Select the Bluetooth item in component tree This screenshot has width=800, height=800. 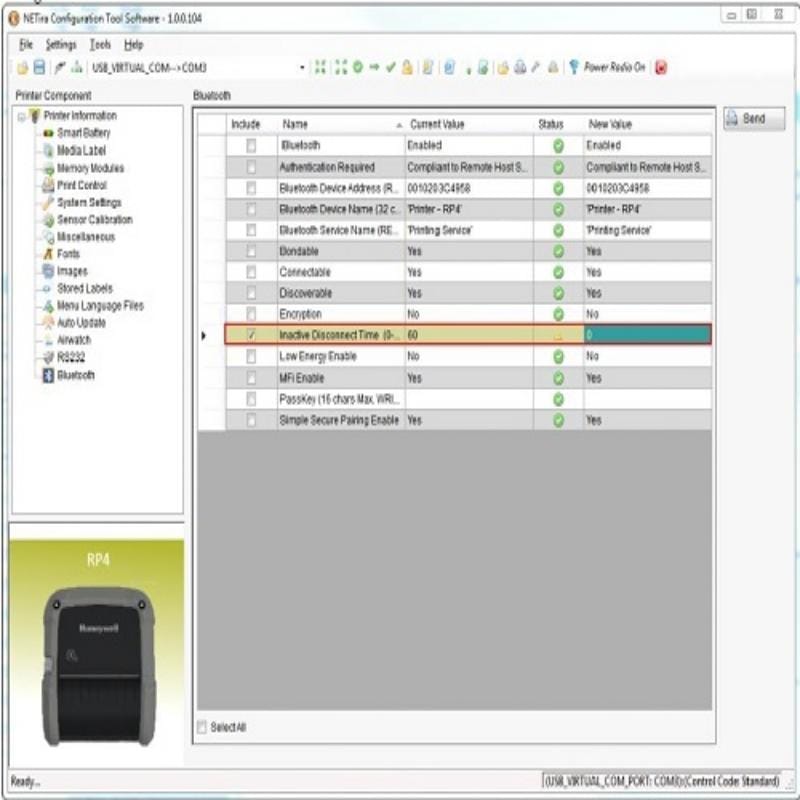click(75, 375)
